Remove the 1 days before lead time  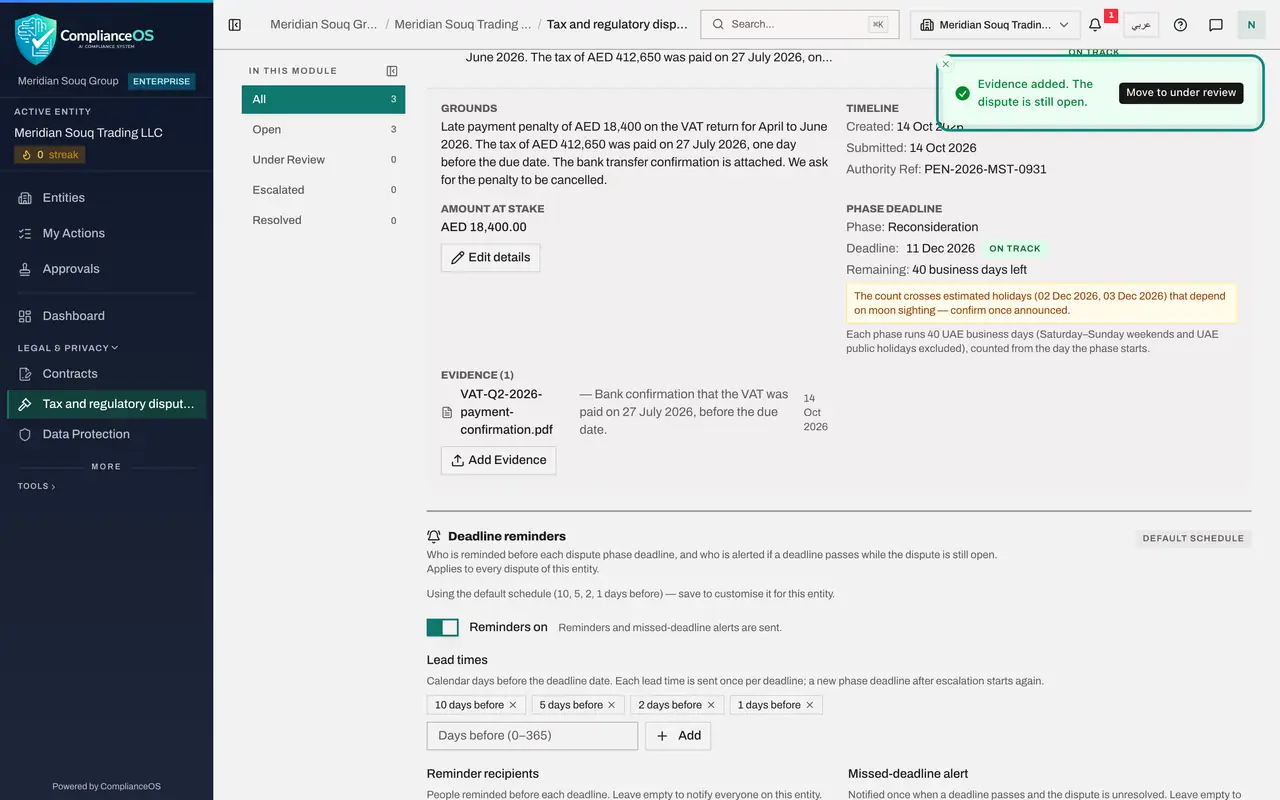coord(810,705)
